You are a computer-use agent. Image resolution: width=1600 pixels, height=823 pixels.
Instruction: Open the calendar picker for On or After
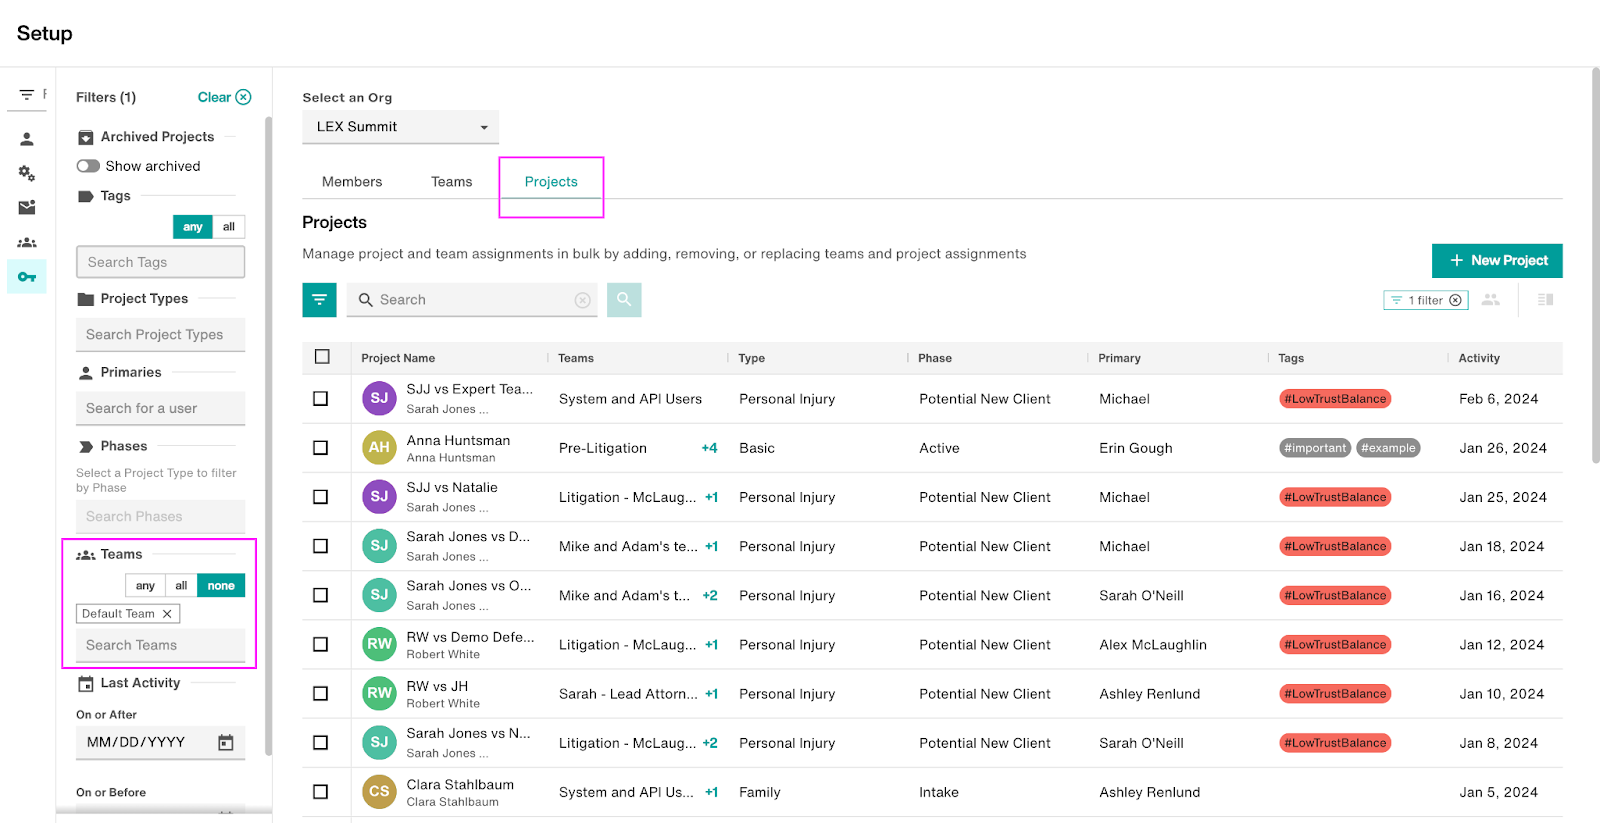point(226,742)
